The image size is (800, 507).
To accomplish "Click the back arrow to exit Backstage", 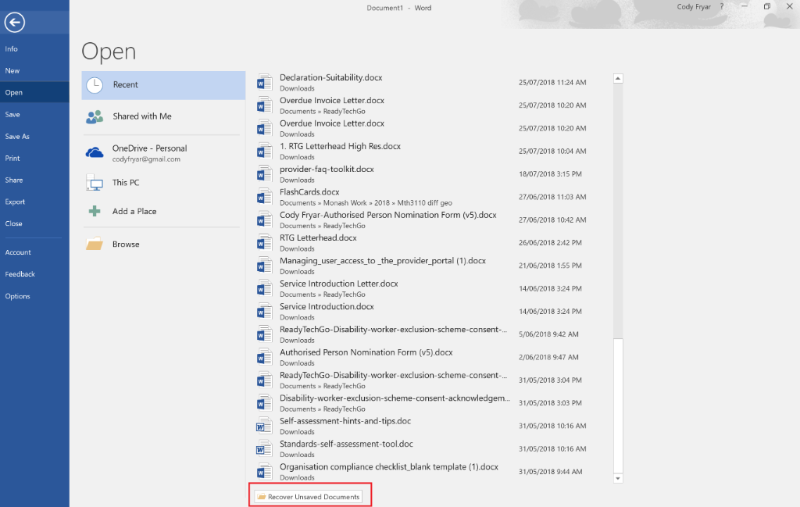I will (14, 22).
